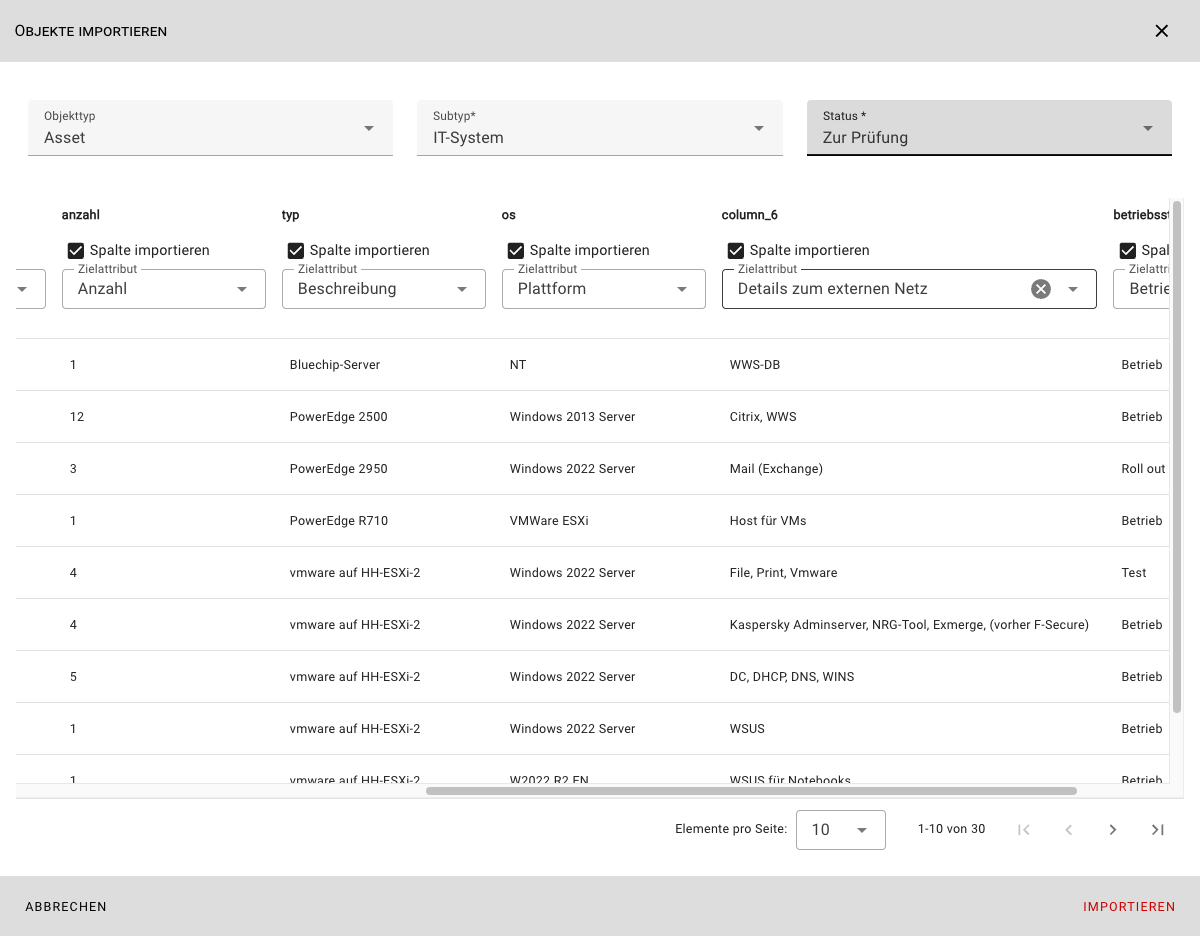Click the VMWare ESXi cell

point(549,521)
